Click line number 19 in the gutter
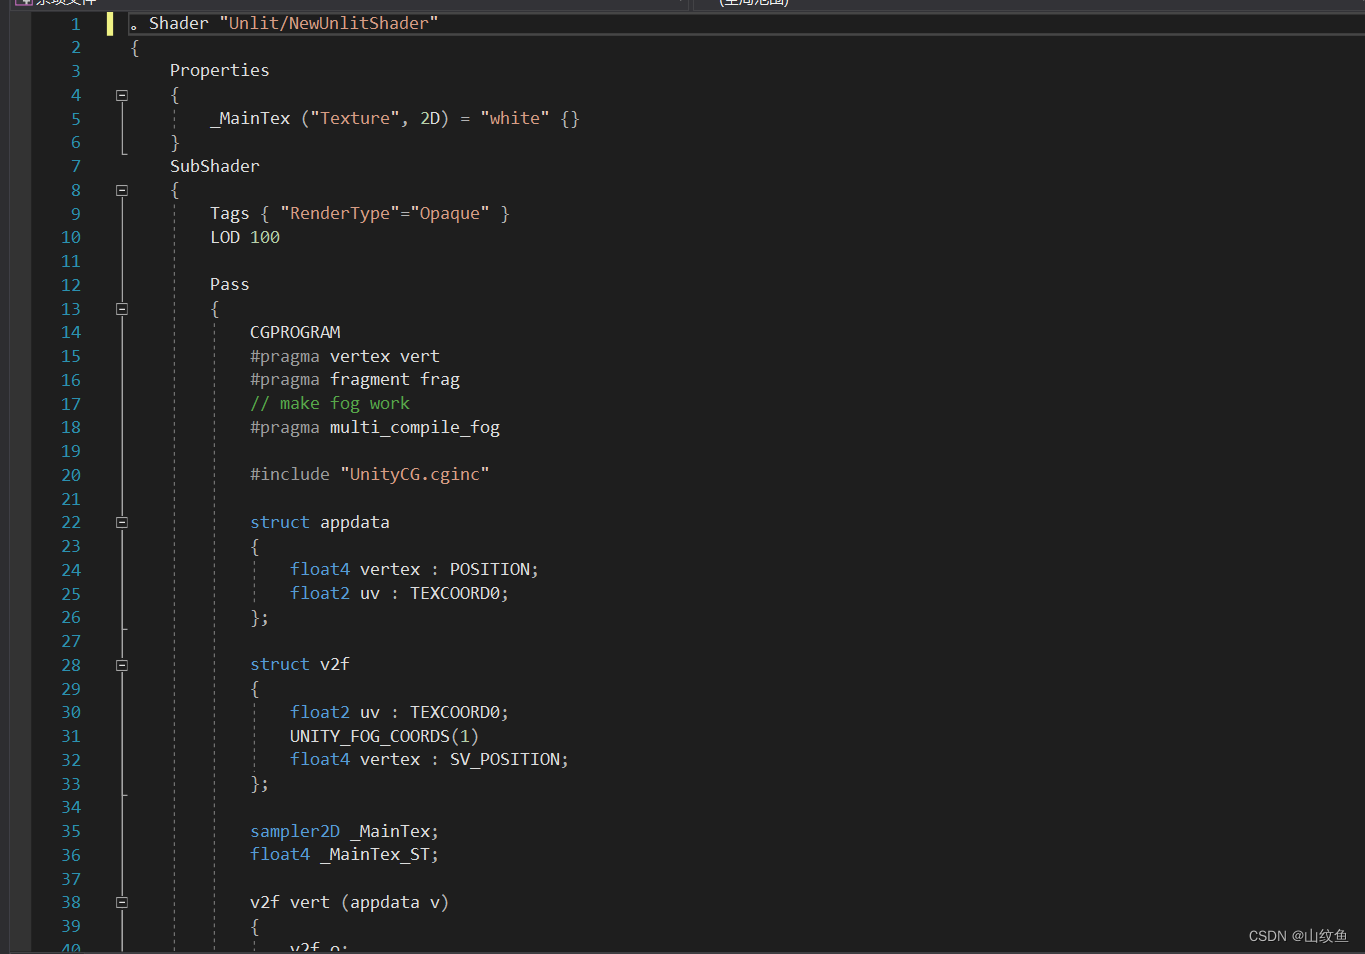Viewport: 1365px width, 954px height. pos(71,451)
